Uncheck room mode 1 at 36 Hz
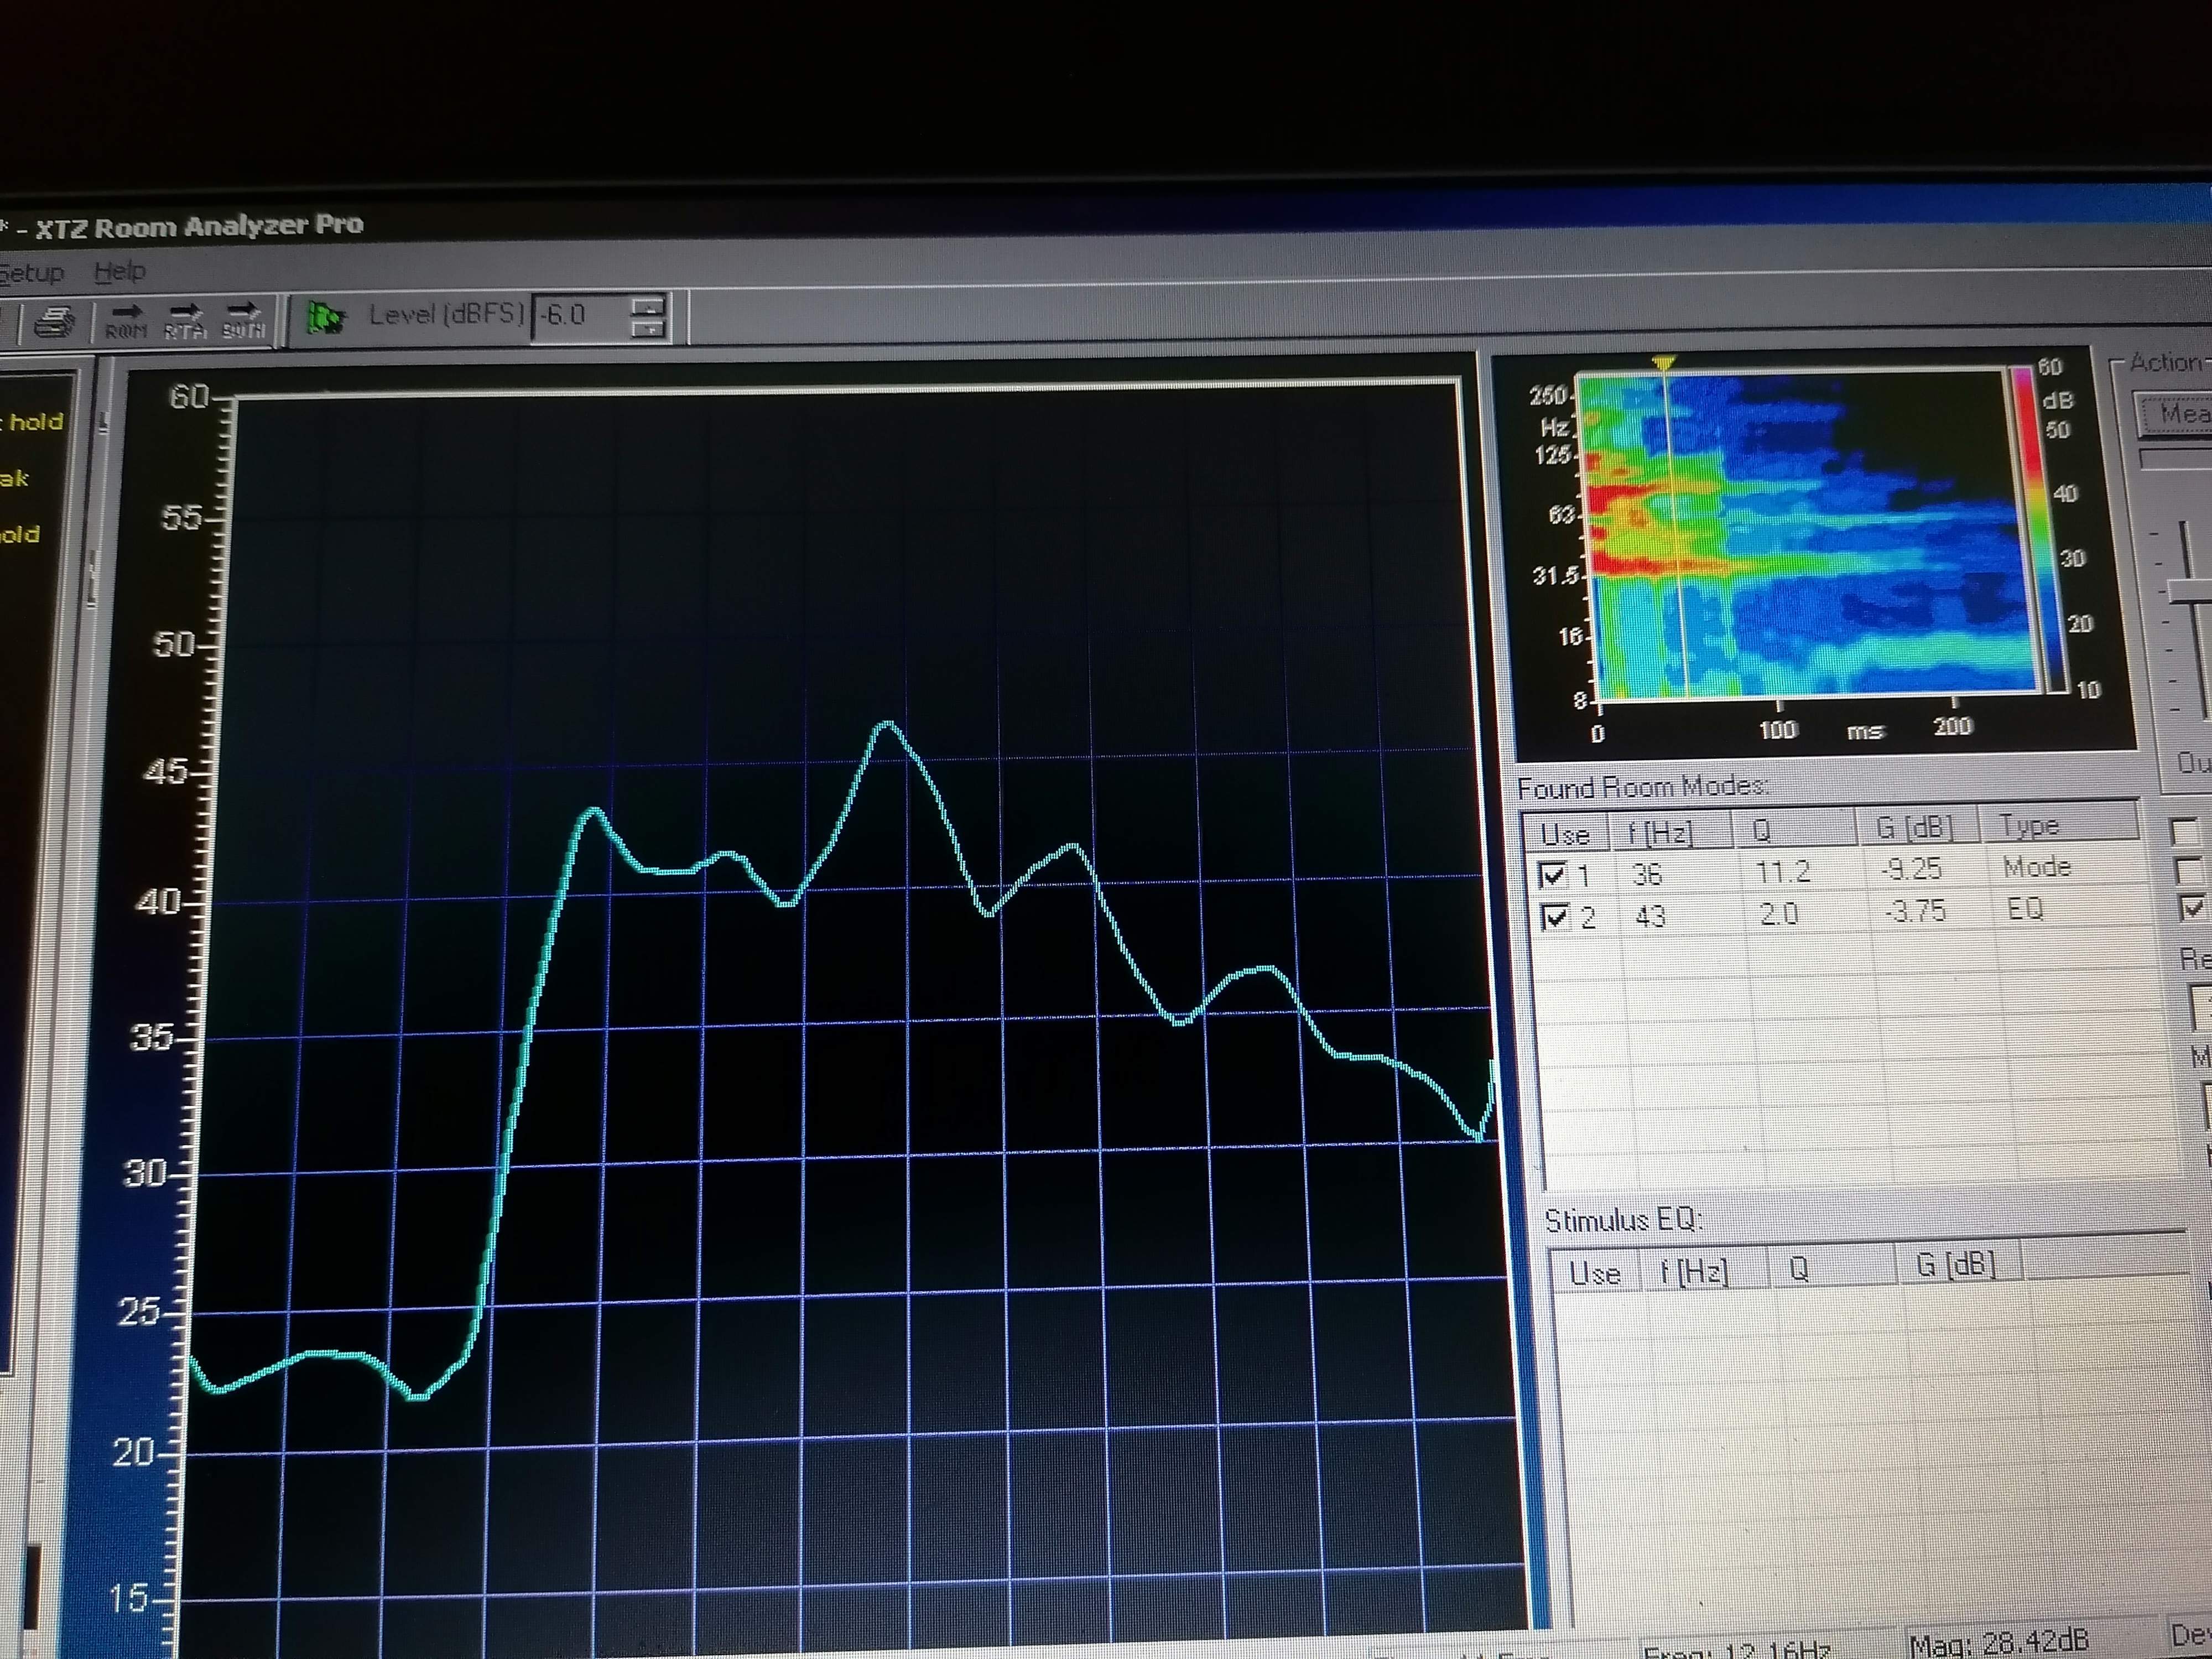Viewport: 2212px width, 1659px height. coord(1553,876)
